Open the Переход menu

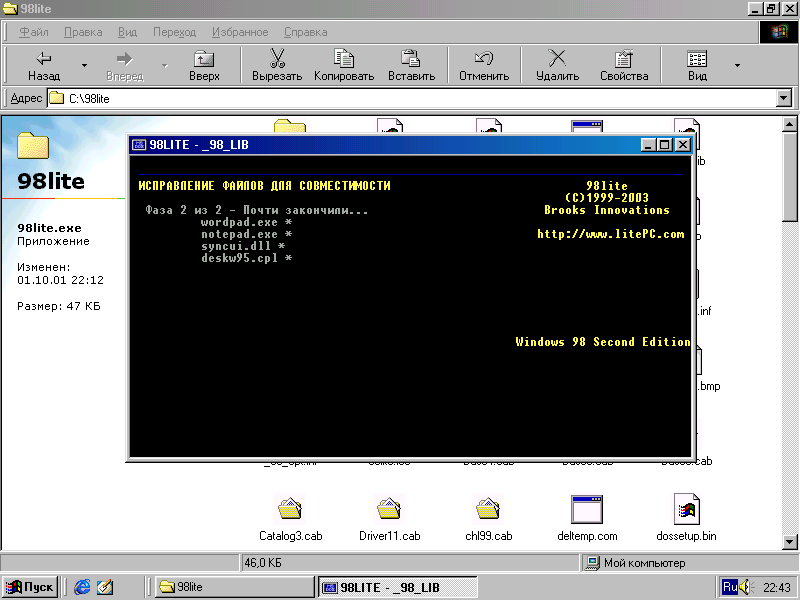coord(174,32)
